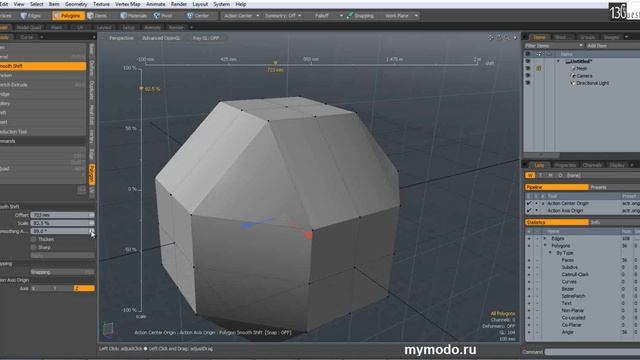
Task: Open the Texture menu
Action: pos(101,4)
